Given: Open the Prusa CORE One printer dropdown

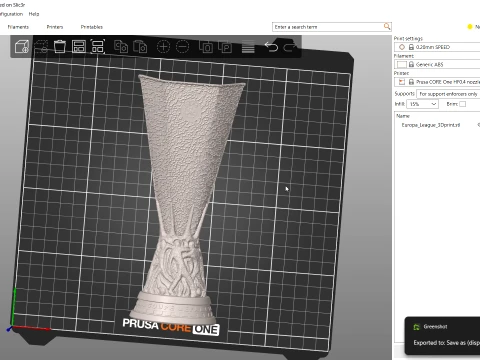Looking at the screenshot, I should click(437, 82).
